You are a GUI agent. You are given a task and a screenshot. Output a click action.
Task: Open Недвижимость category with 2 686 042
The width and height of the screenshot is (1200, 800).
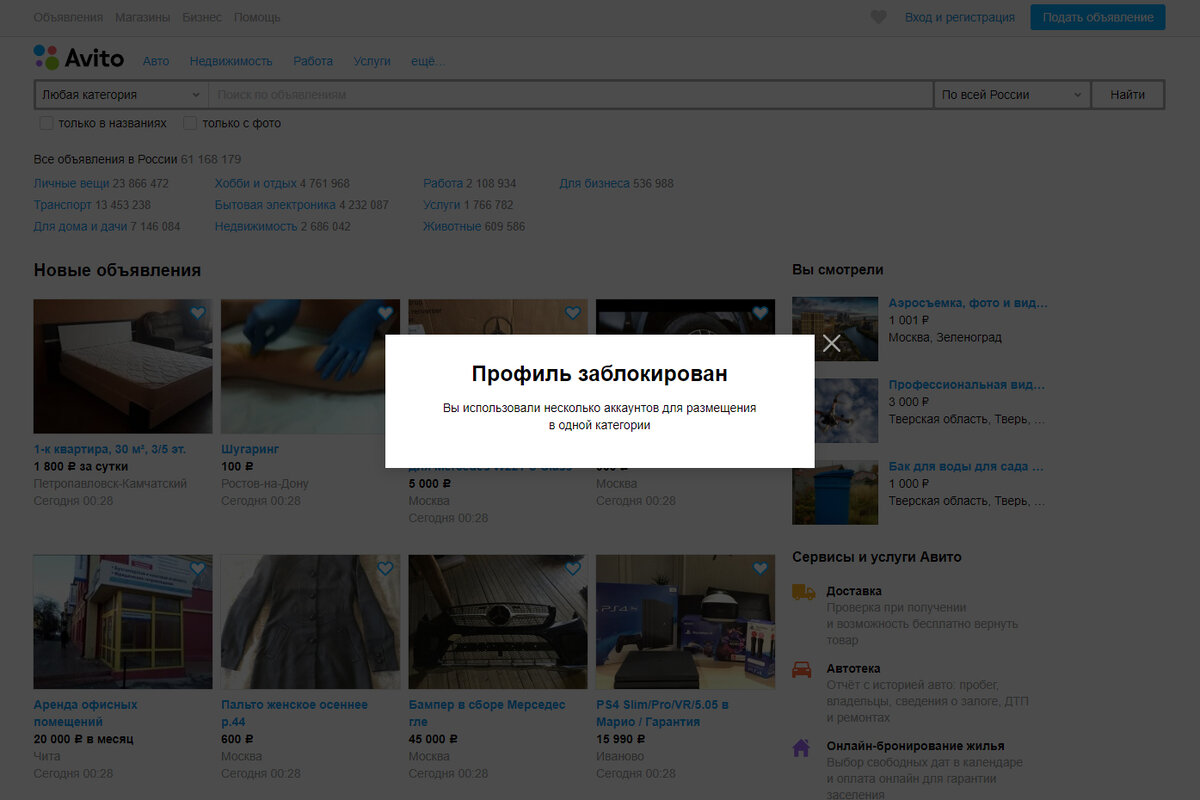click(256, 227)
